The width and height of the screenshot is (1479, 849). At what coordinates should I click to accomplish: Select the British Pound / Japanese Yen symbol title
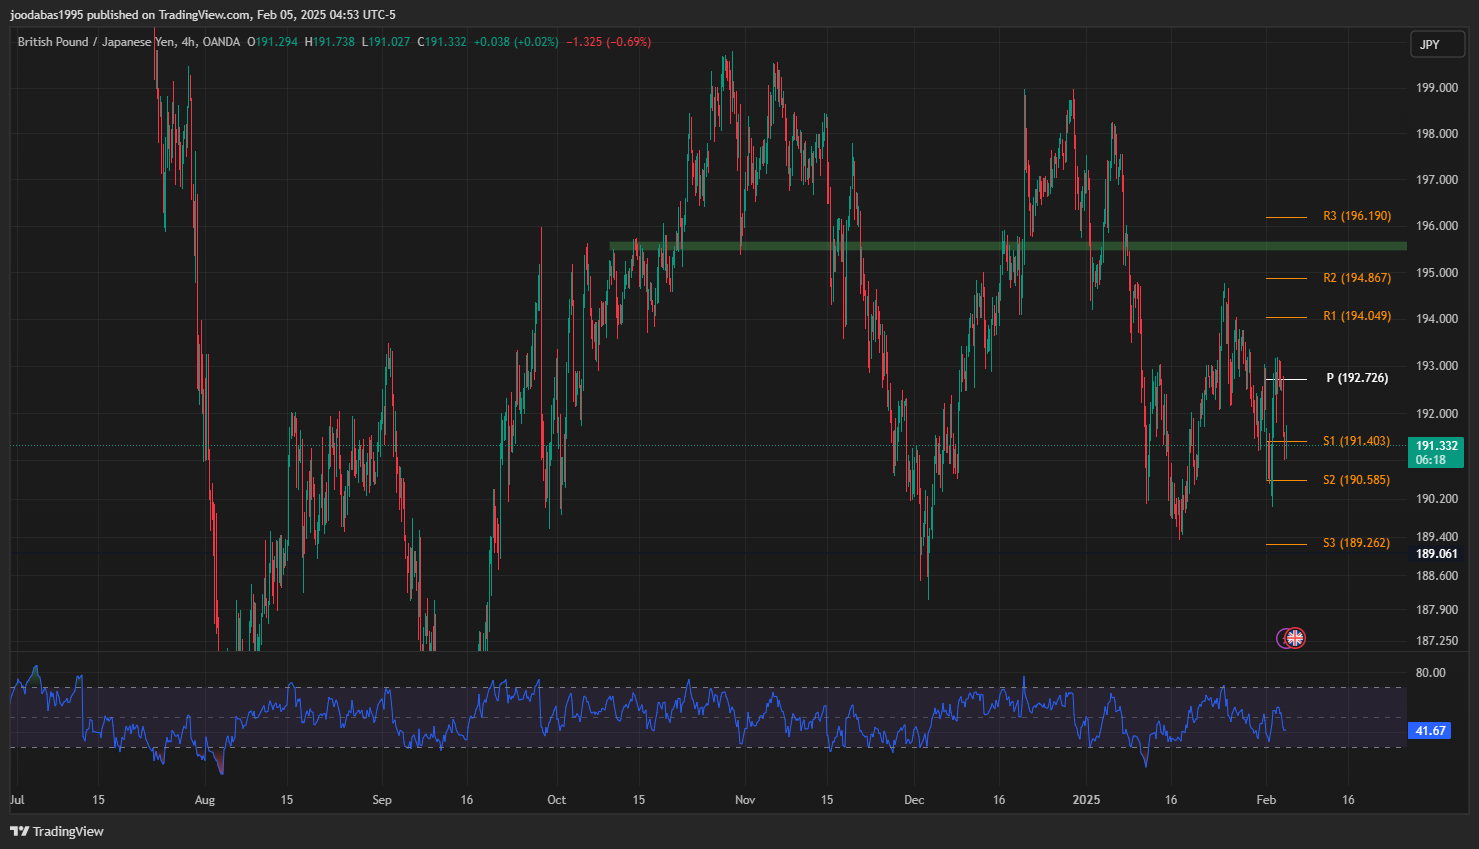pos(96,42)
